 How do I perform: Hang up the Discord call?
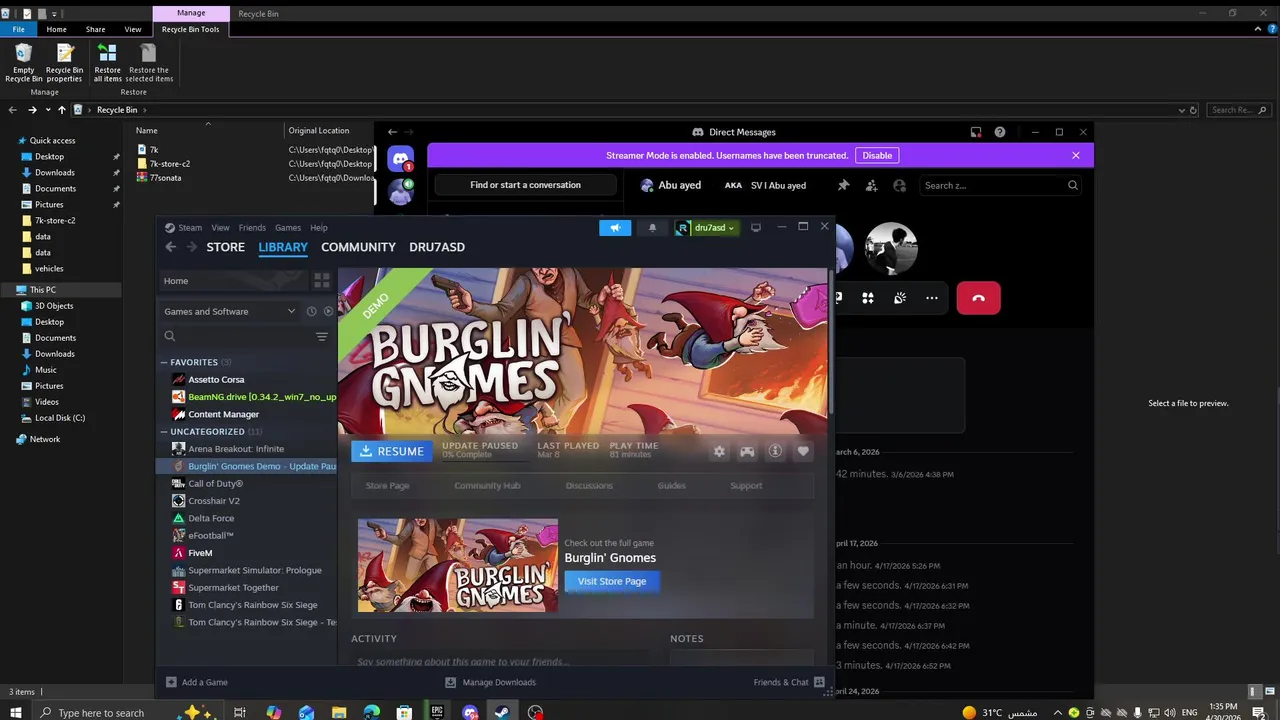[x=978, y=298]
